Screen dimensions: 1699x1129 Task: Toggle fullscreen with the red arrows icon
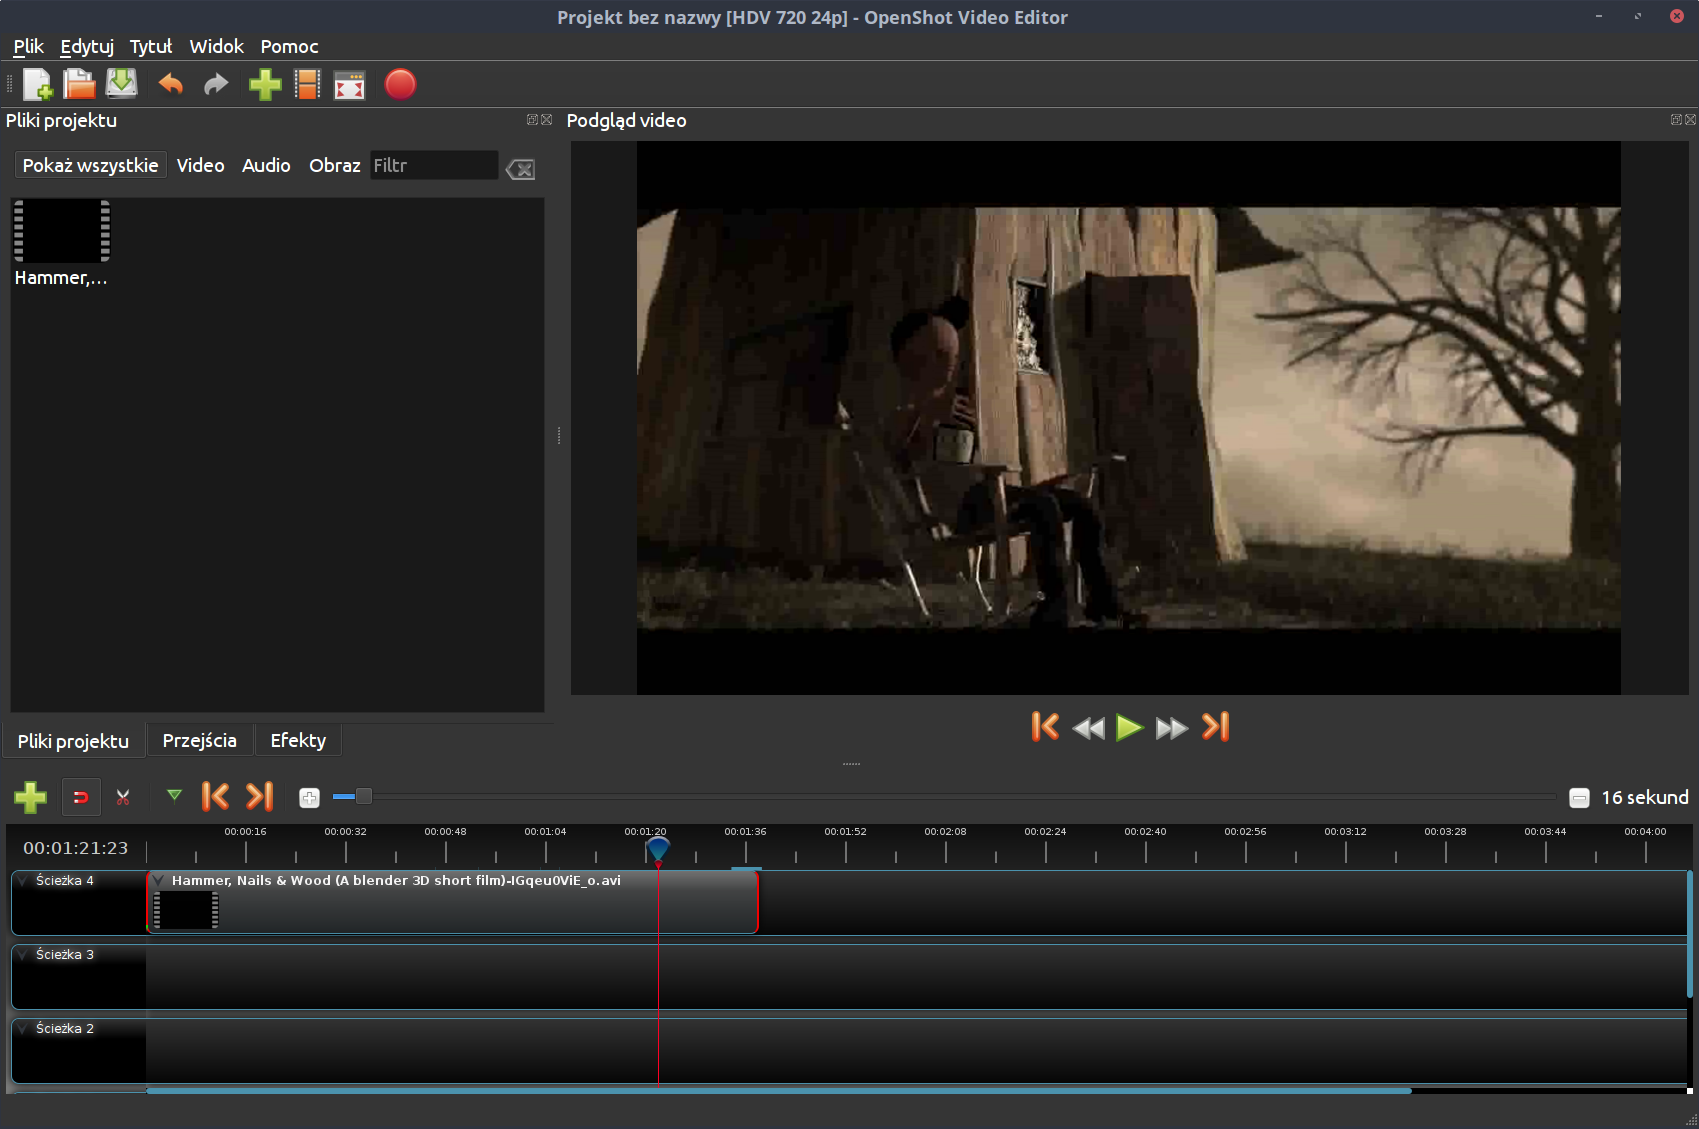tap(349, 85)
